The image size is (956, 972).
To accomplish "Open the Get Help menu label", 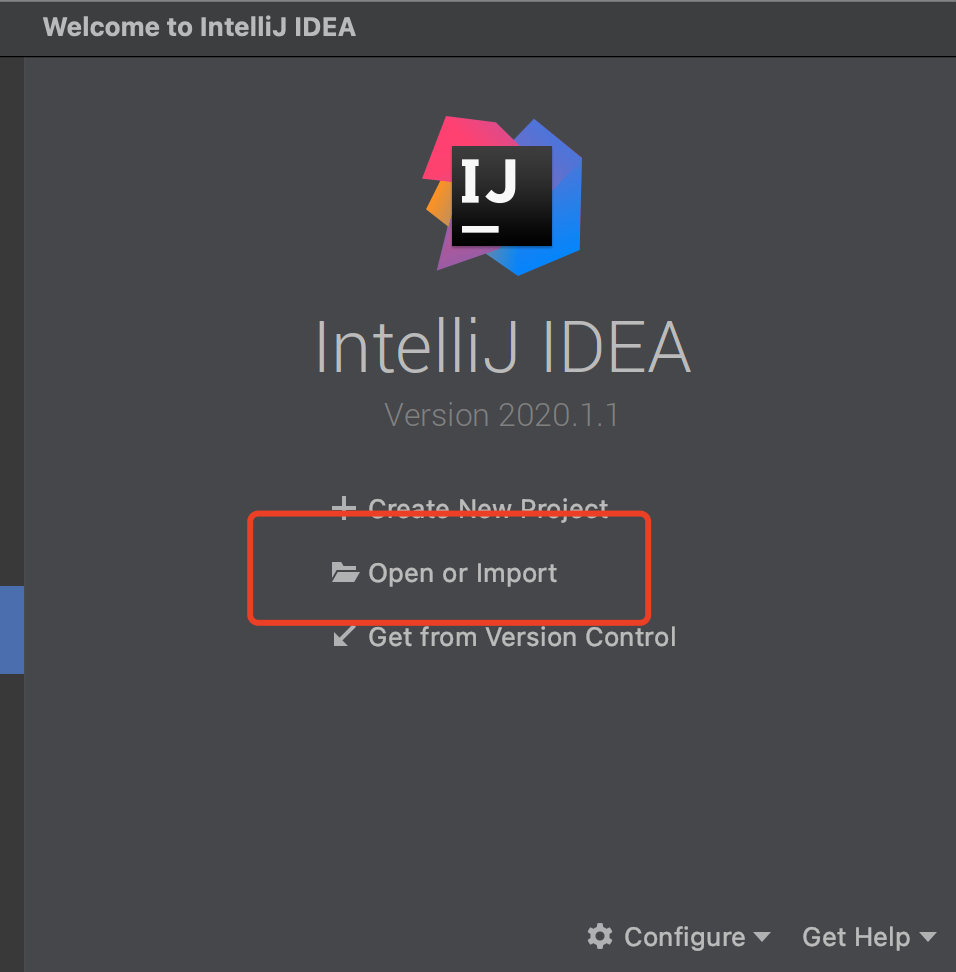I will [856, 937].
